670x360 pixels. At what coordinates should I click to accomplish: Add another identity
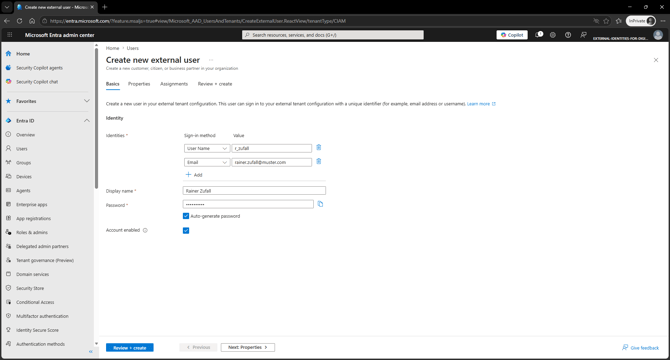tap(194, 175)
